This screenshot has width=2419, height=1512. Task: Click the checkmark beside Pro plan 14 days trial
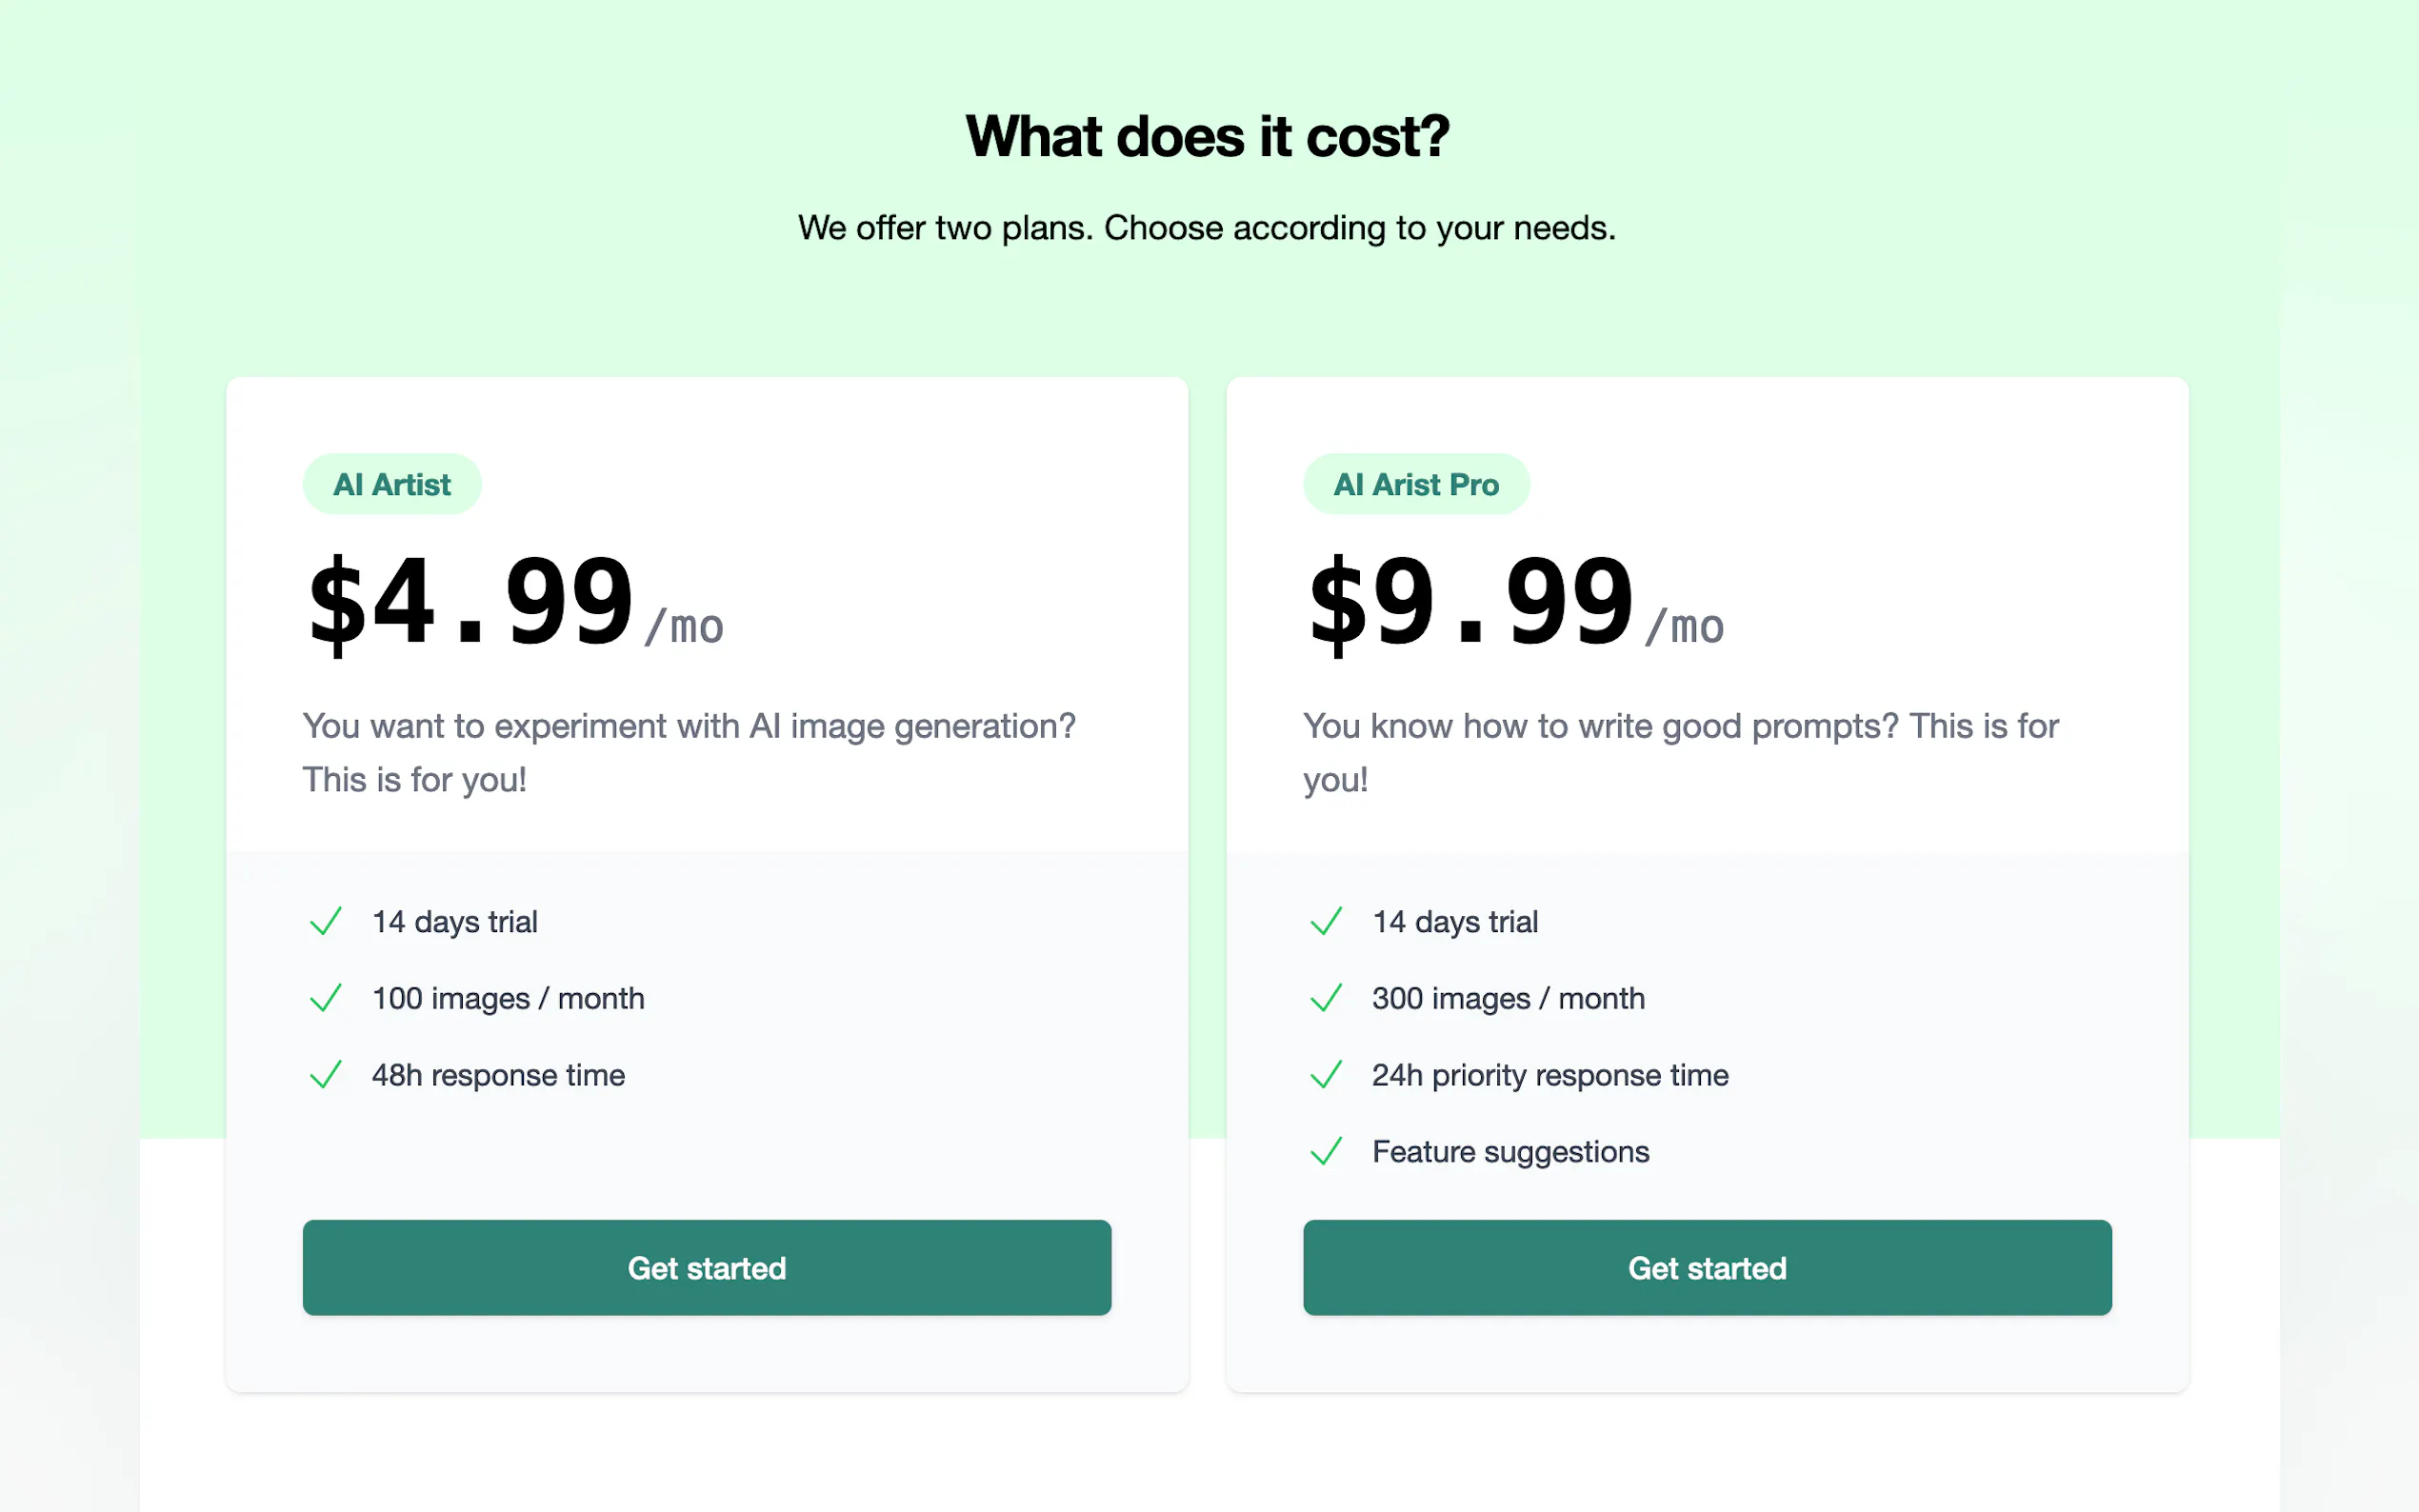pos(1326,921)
